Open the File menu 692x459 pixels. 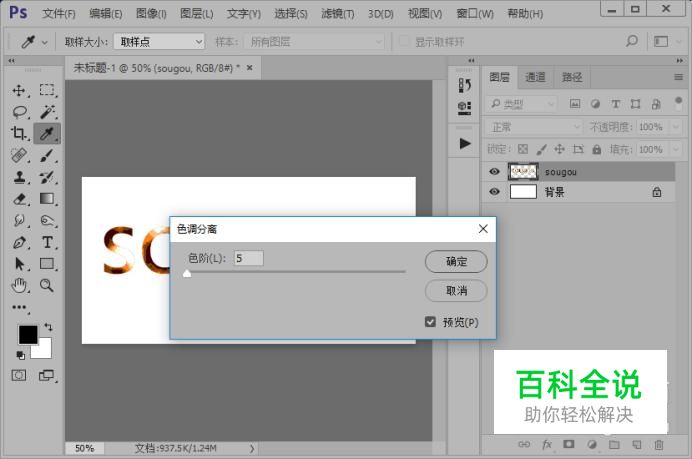59,14
